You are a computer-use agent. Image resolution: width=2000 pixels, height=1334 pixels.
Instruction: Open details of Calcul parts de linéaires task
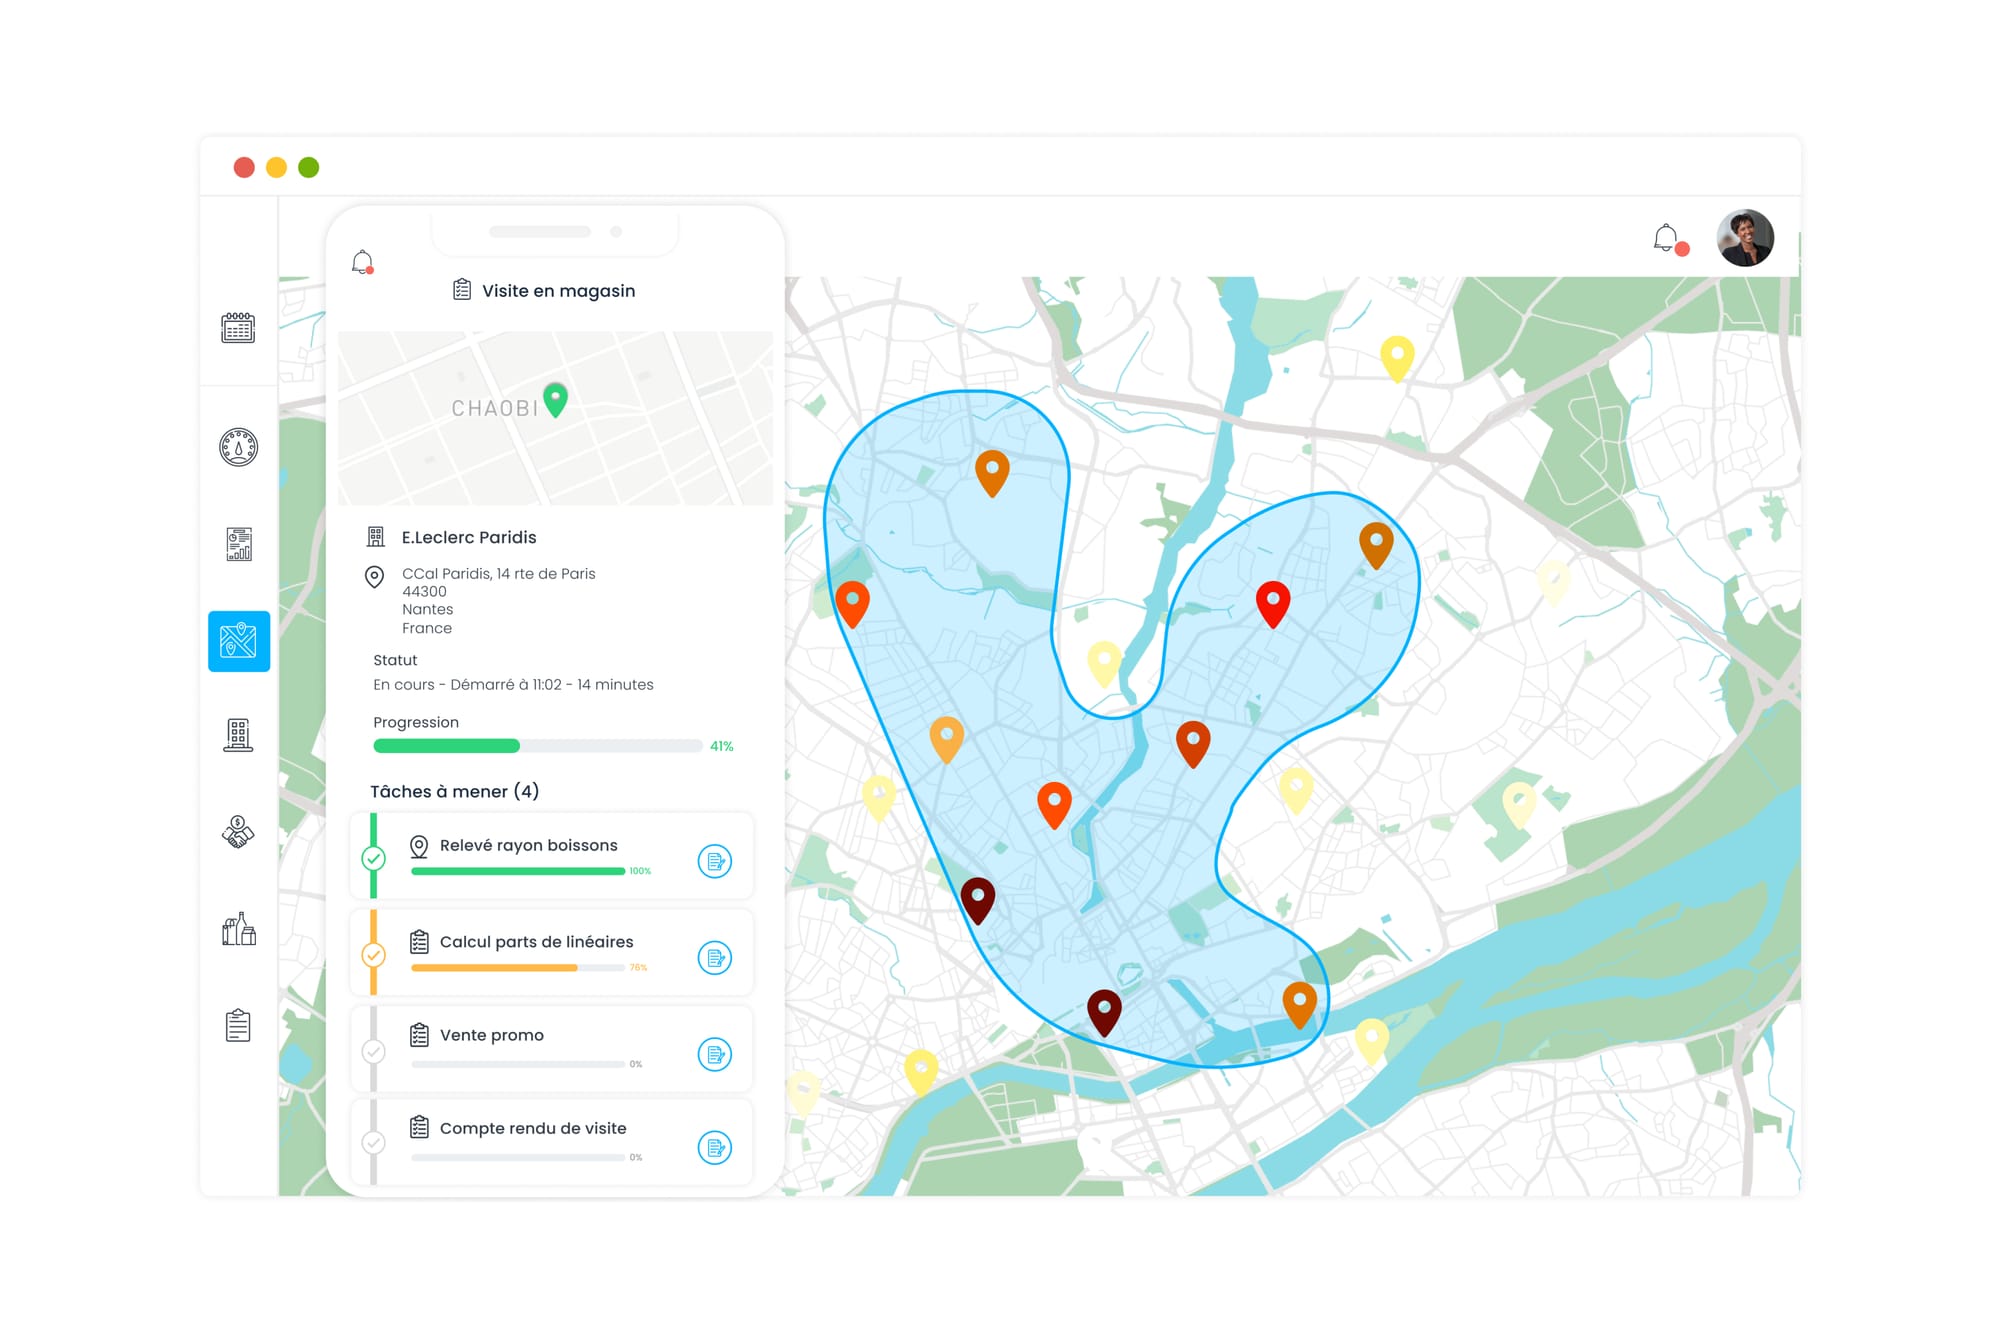pos(714,958)
